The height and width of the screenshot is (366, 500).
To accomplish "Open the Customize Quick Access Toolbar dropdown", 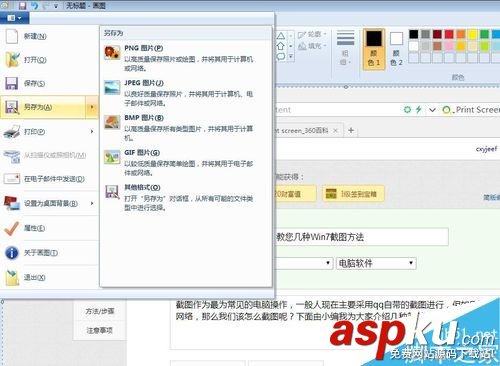I will (56, 6).
